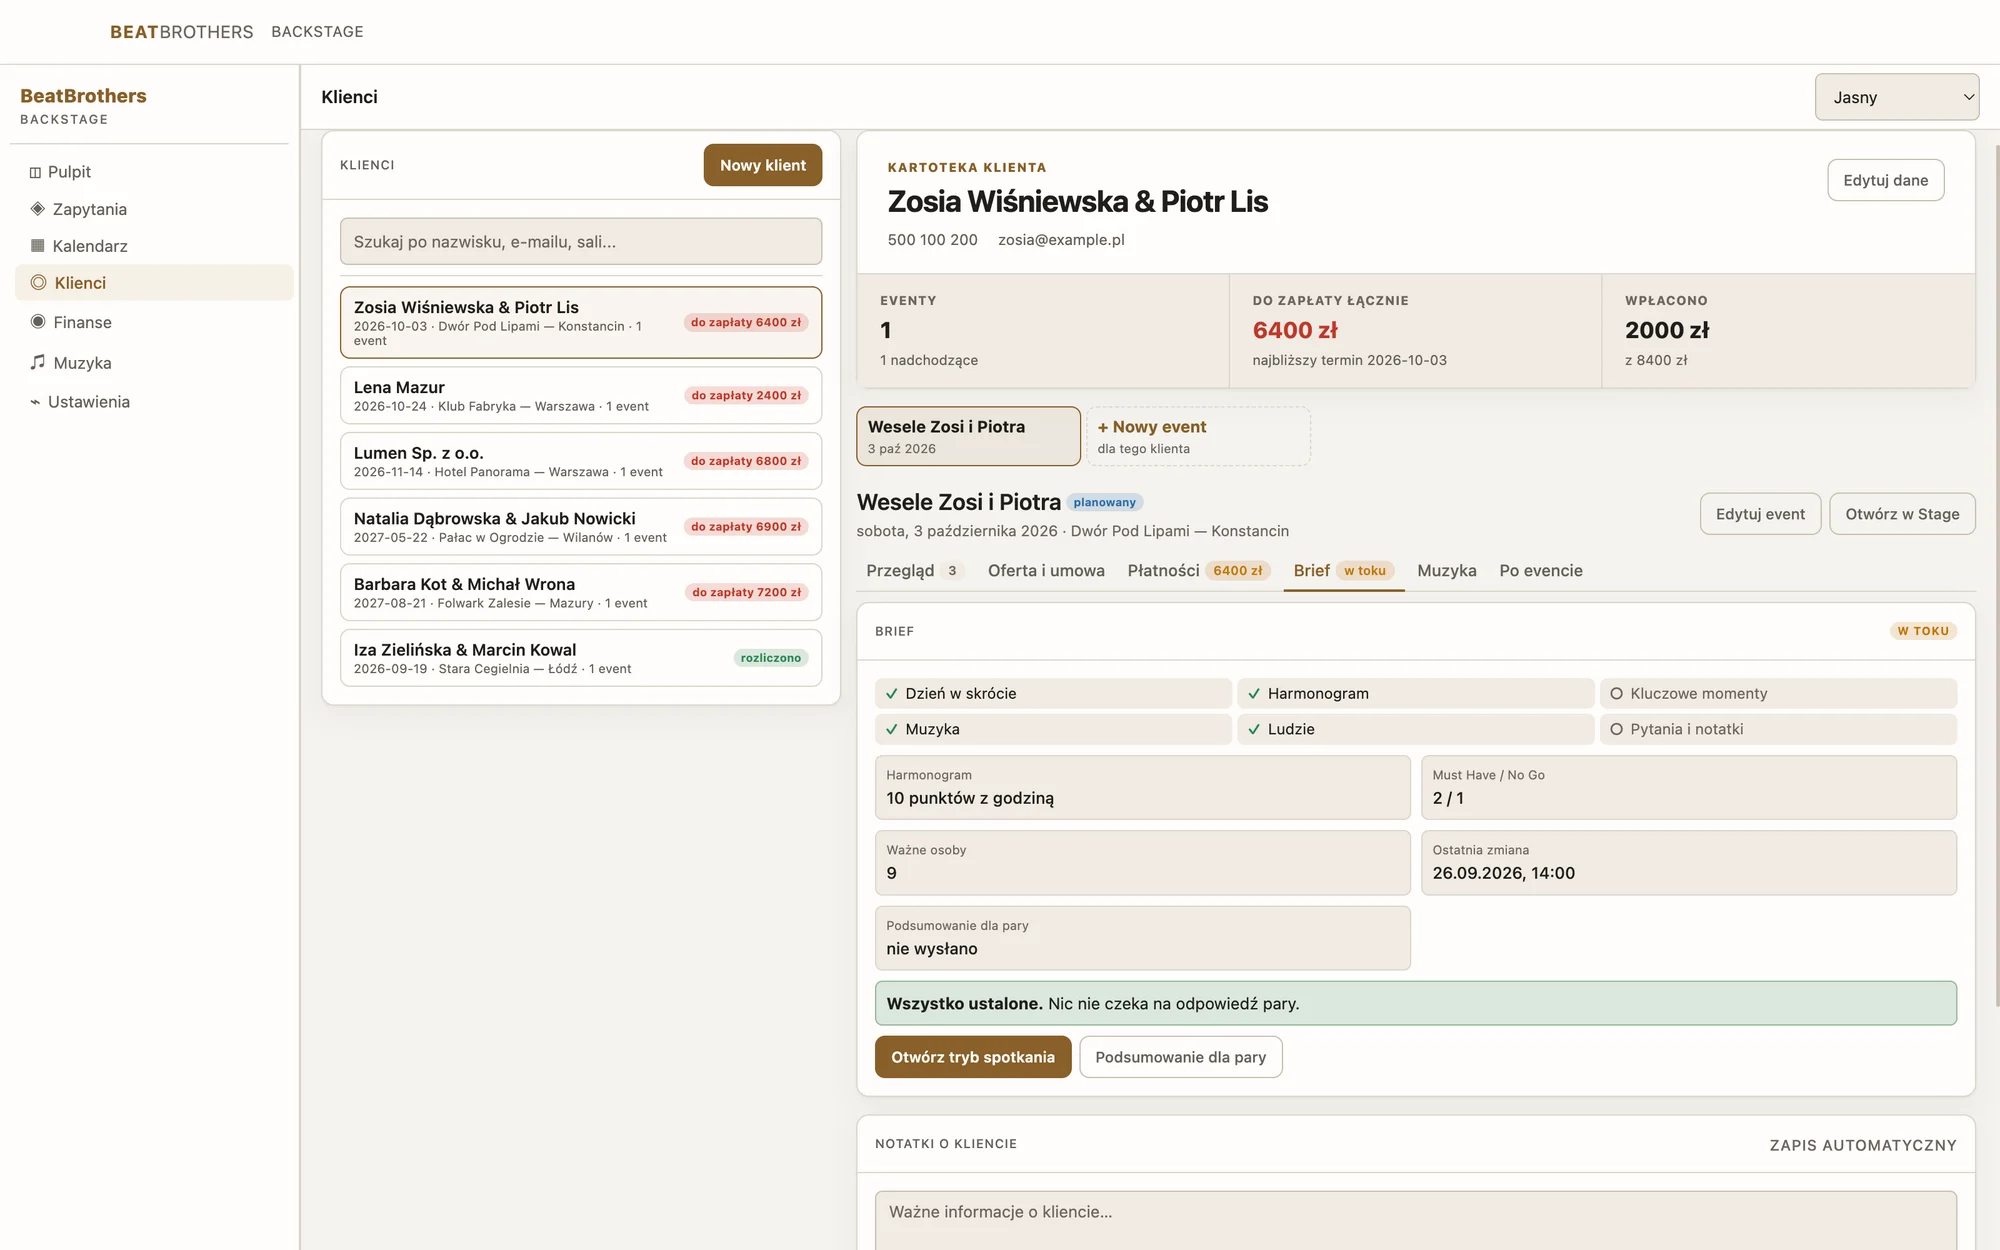
Task: Click the zosia@example.pl email address
Action: [1061, 240]
